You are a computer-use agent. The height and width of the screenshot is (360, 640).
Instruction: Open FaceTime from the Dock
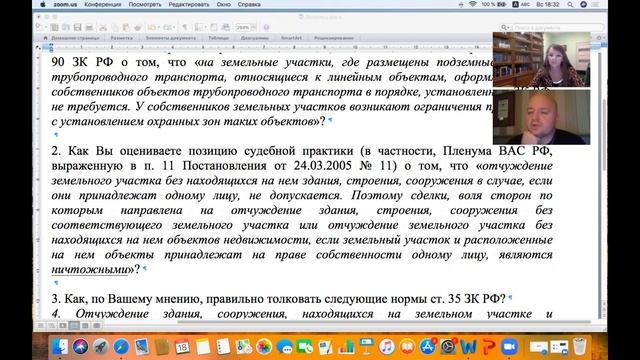(x=305, y=347)
